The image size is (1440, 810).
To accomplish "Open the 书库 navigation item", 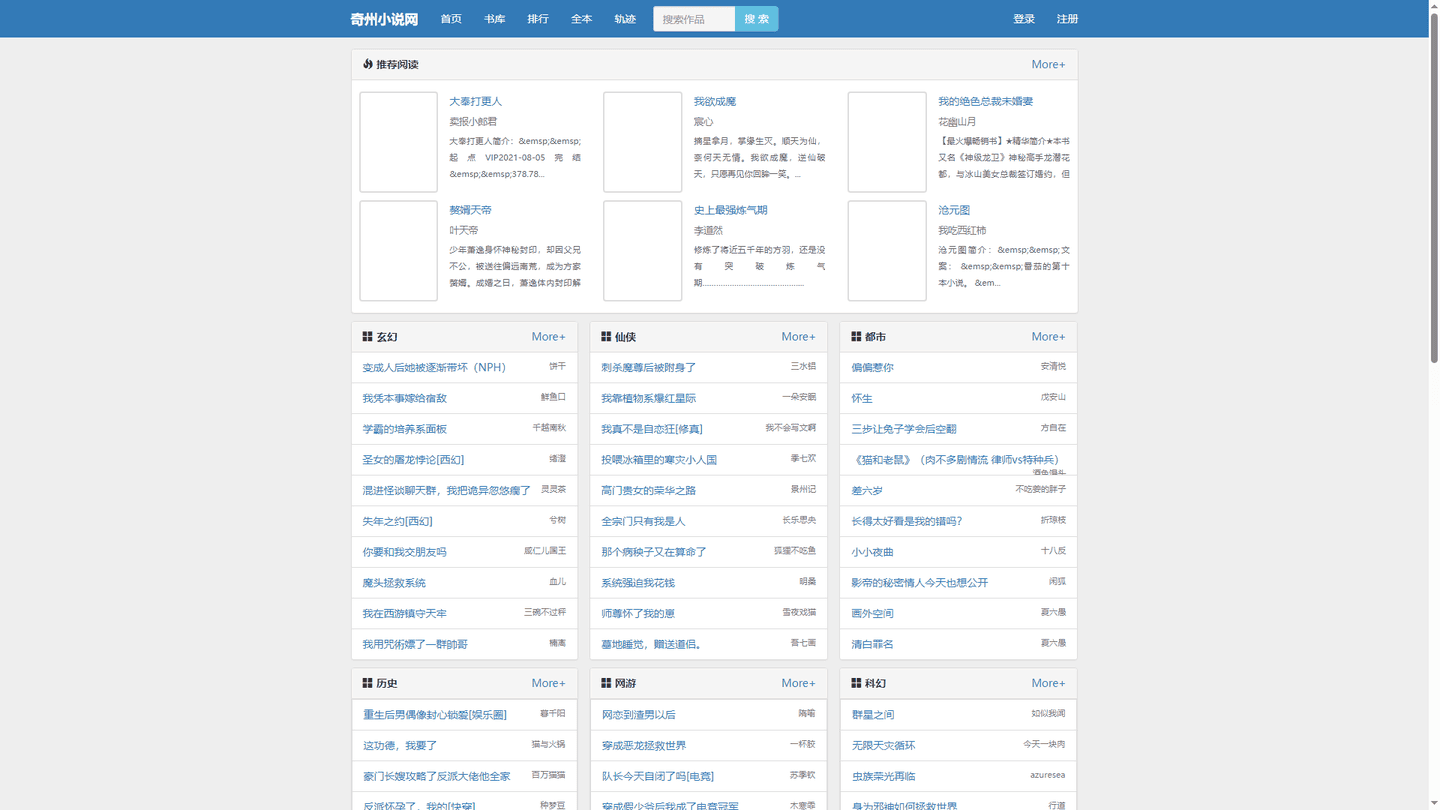I will (x=494, y=19).
